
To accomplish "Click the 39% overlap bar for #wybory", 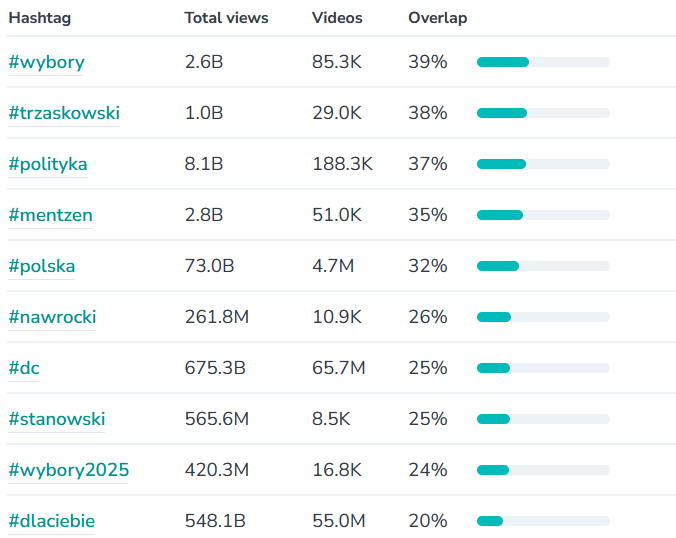I will click(x=543, y=62).
